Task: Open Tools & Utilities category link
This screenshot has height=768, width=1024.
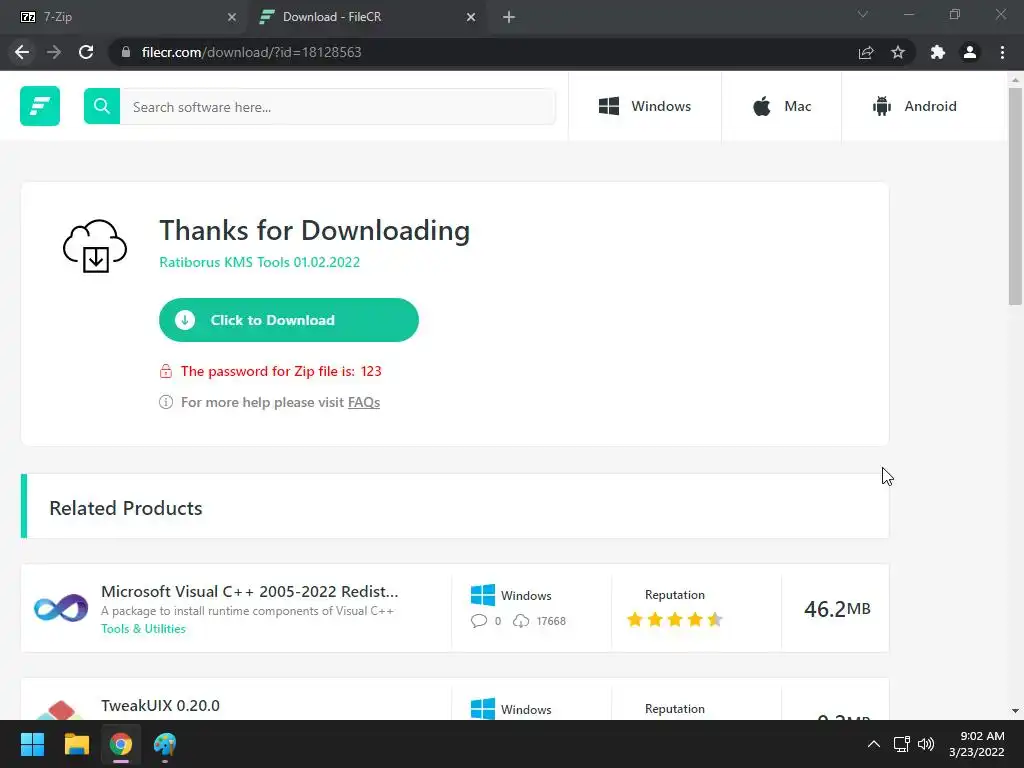Action: coord(143,628)
